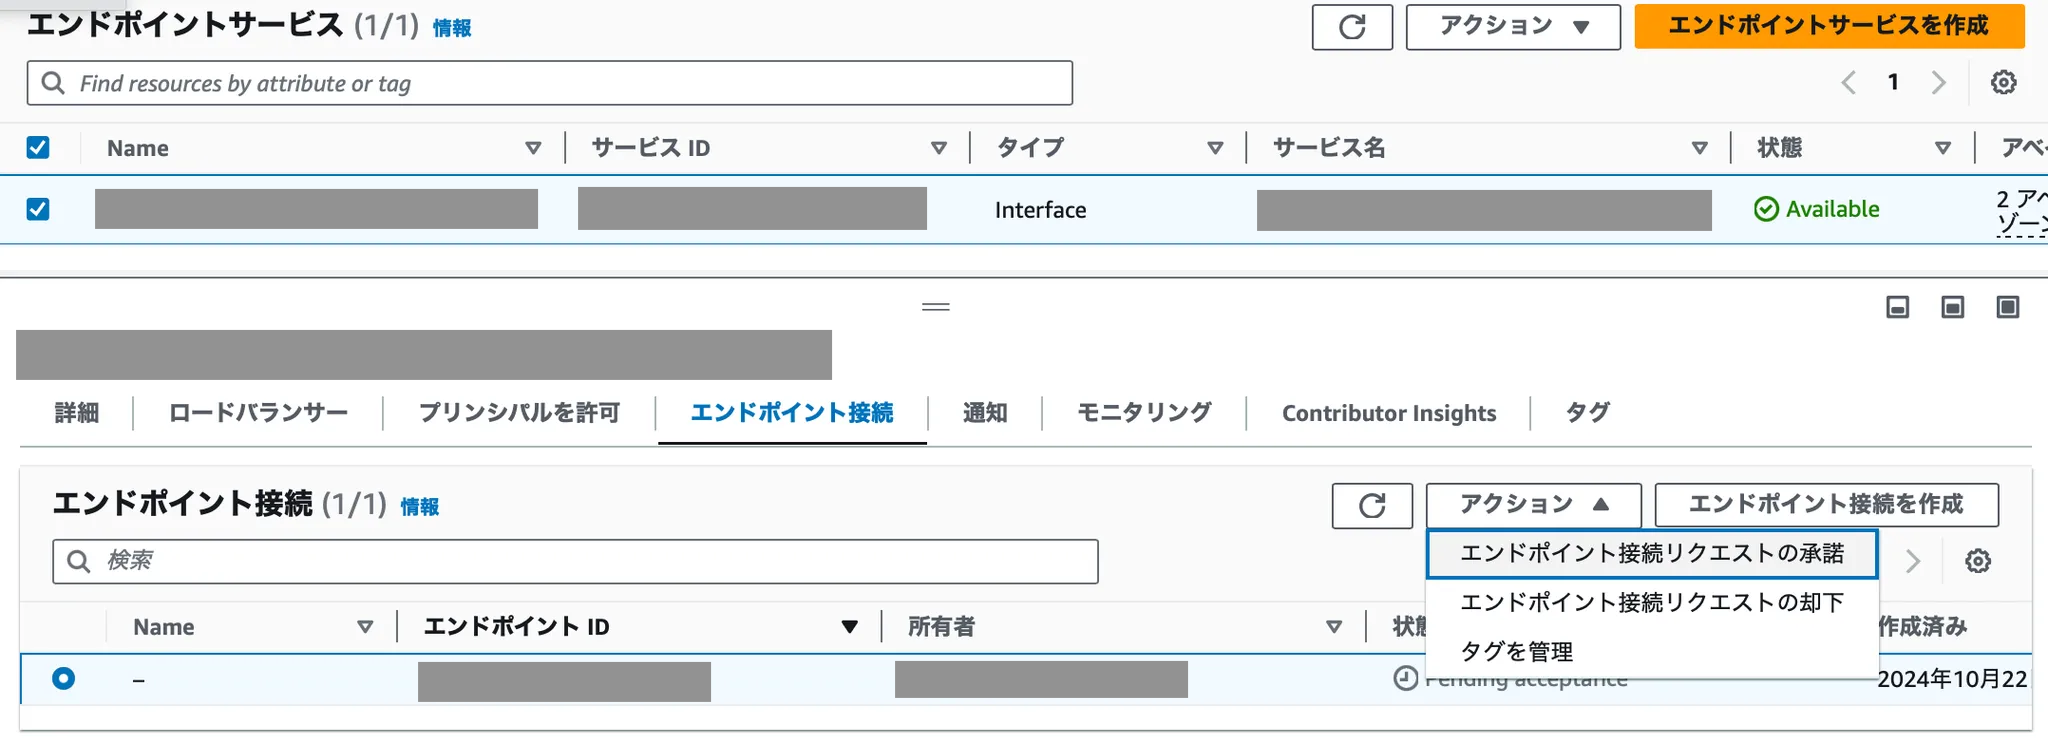
Task: Sort connections by エンドポイント ID column
Action: click(849, 627)
